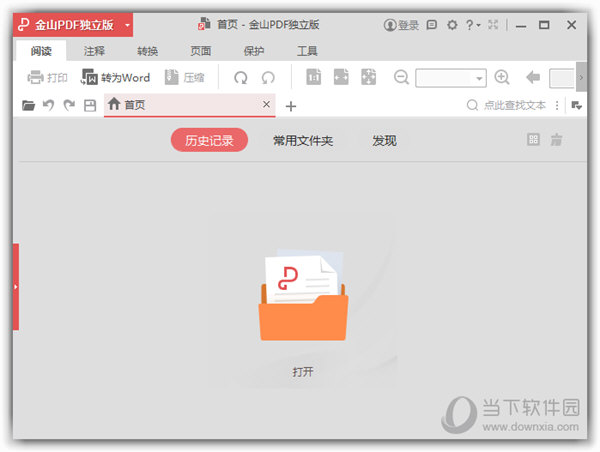Click the previous page arrow icon
Viewport: 600px width, 452px height.
pos(533,77)
